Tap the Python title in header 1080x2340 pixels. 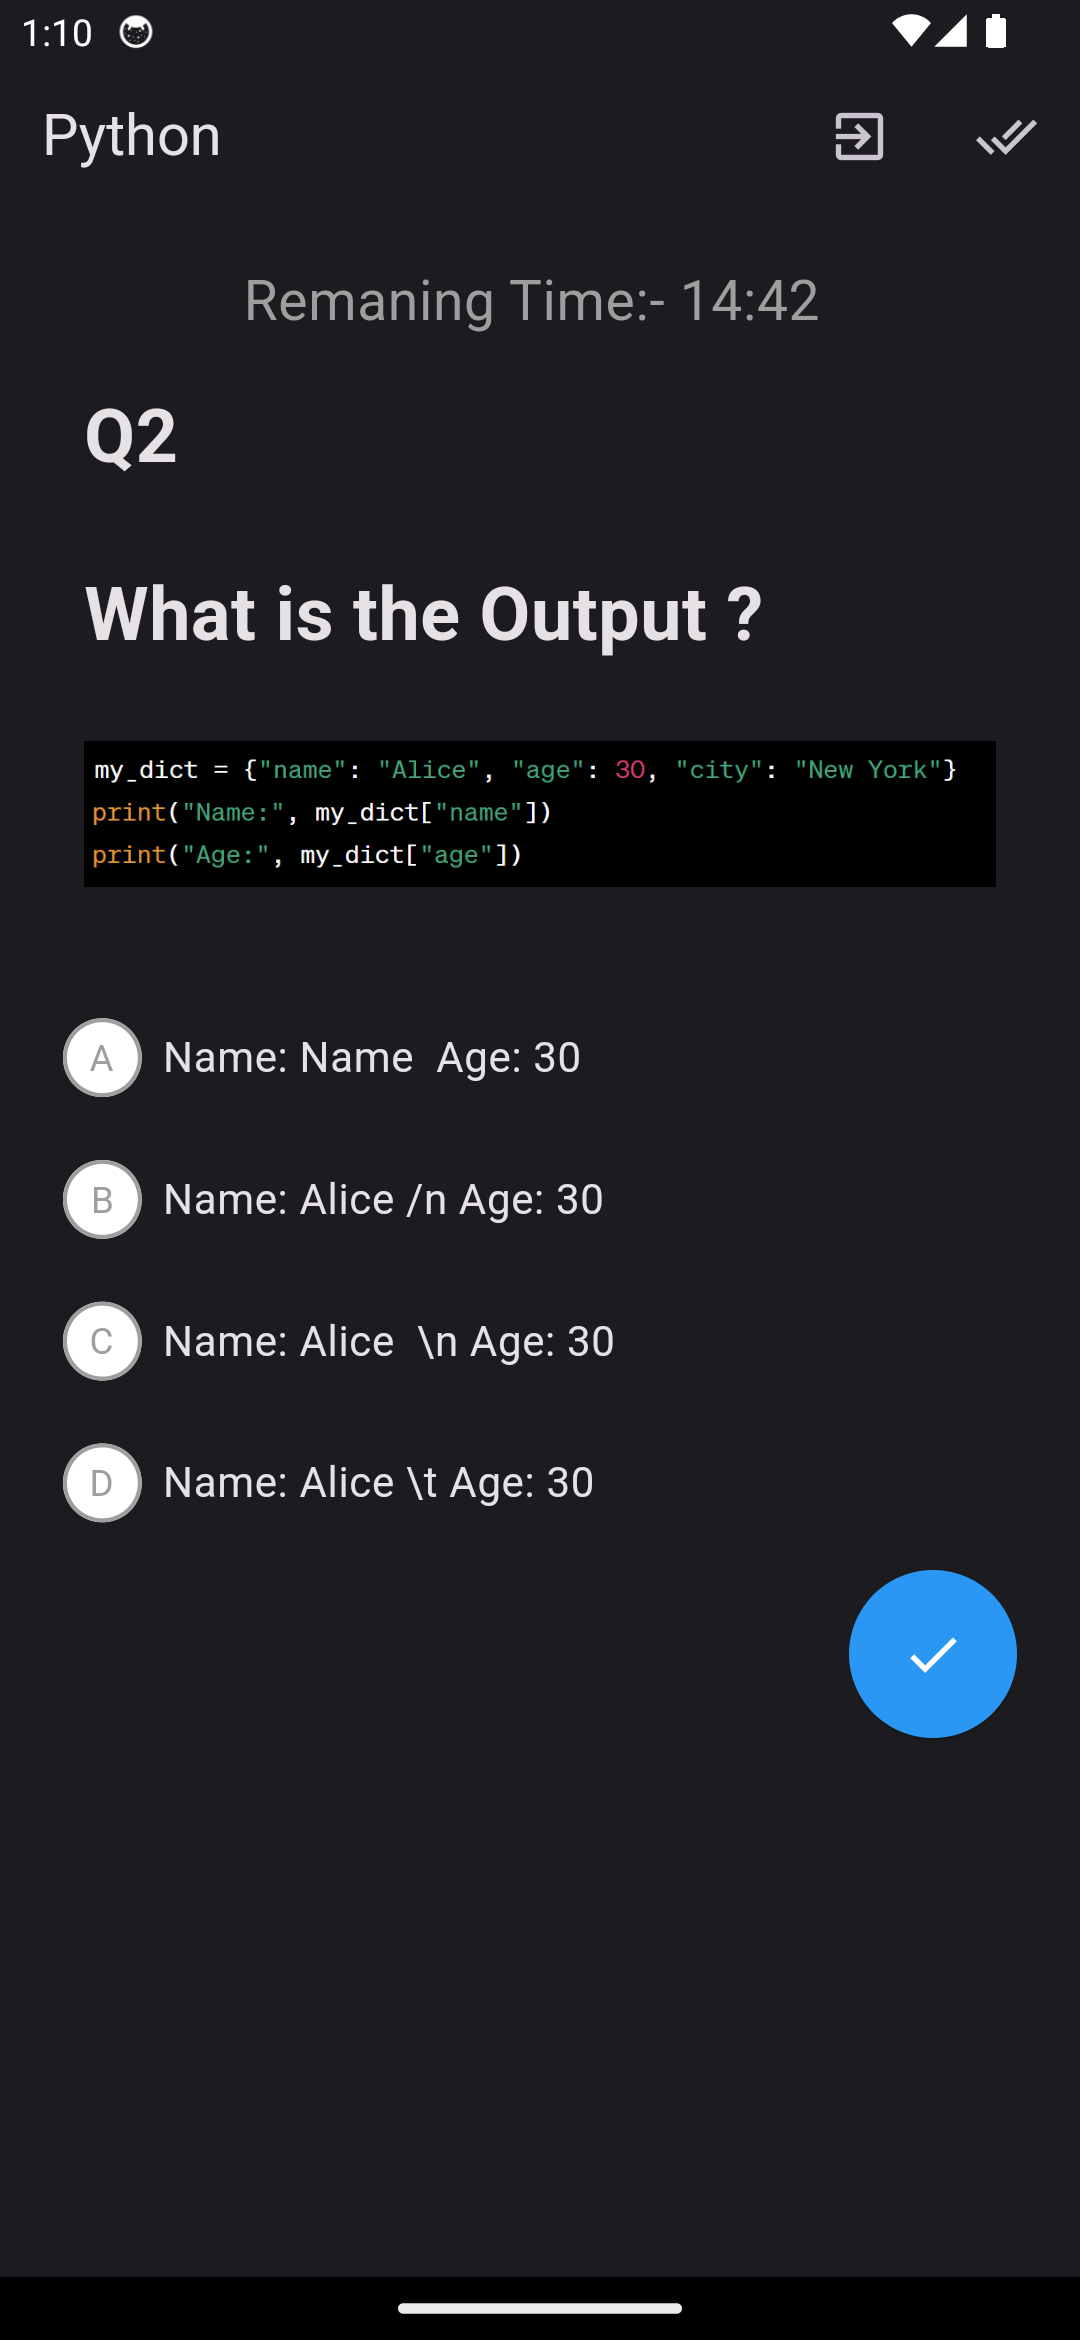coord(132,136)
